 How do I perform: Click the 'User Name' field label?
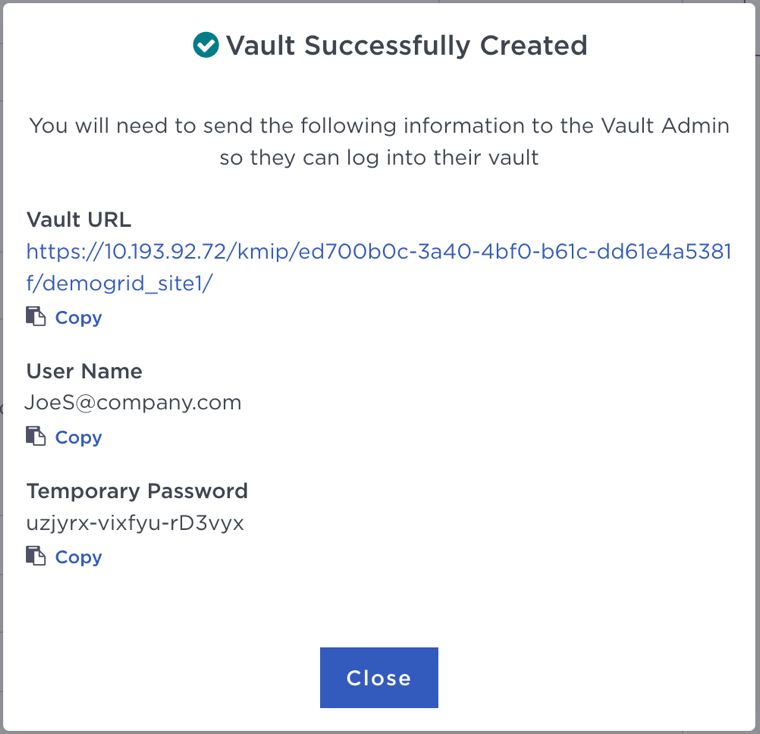pos(84,371)
